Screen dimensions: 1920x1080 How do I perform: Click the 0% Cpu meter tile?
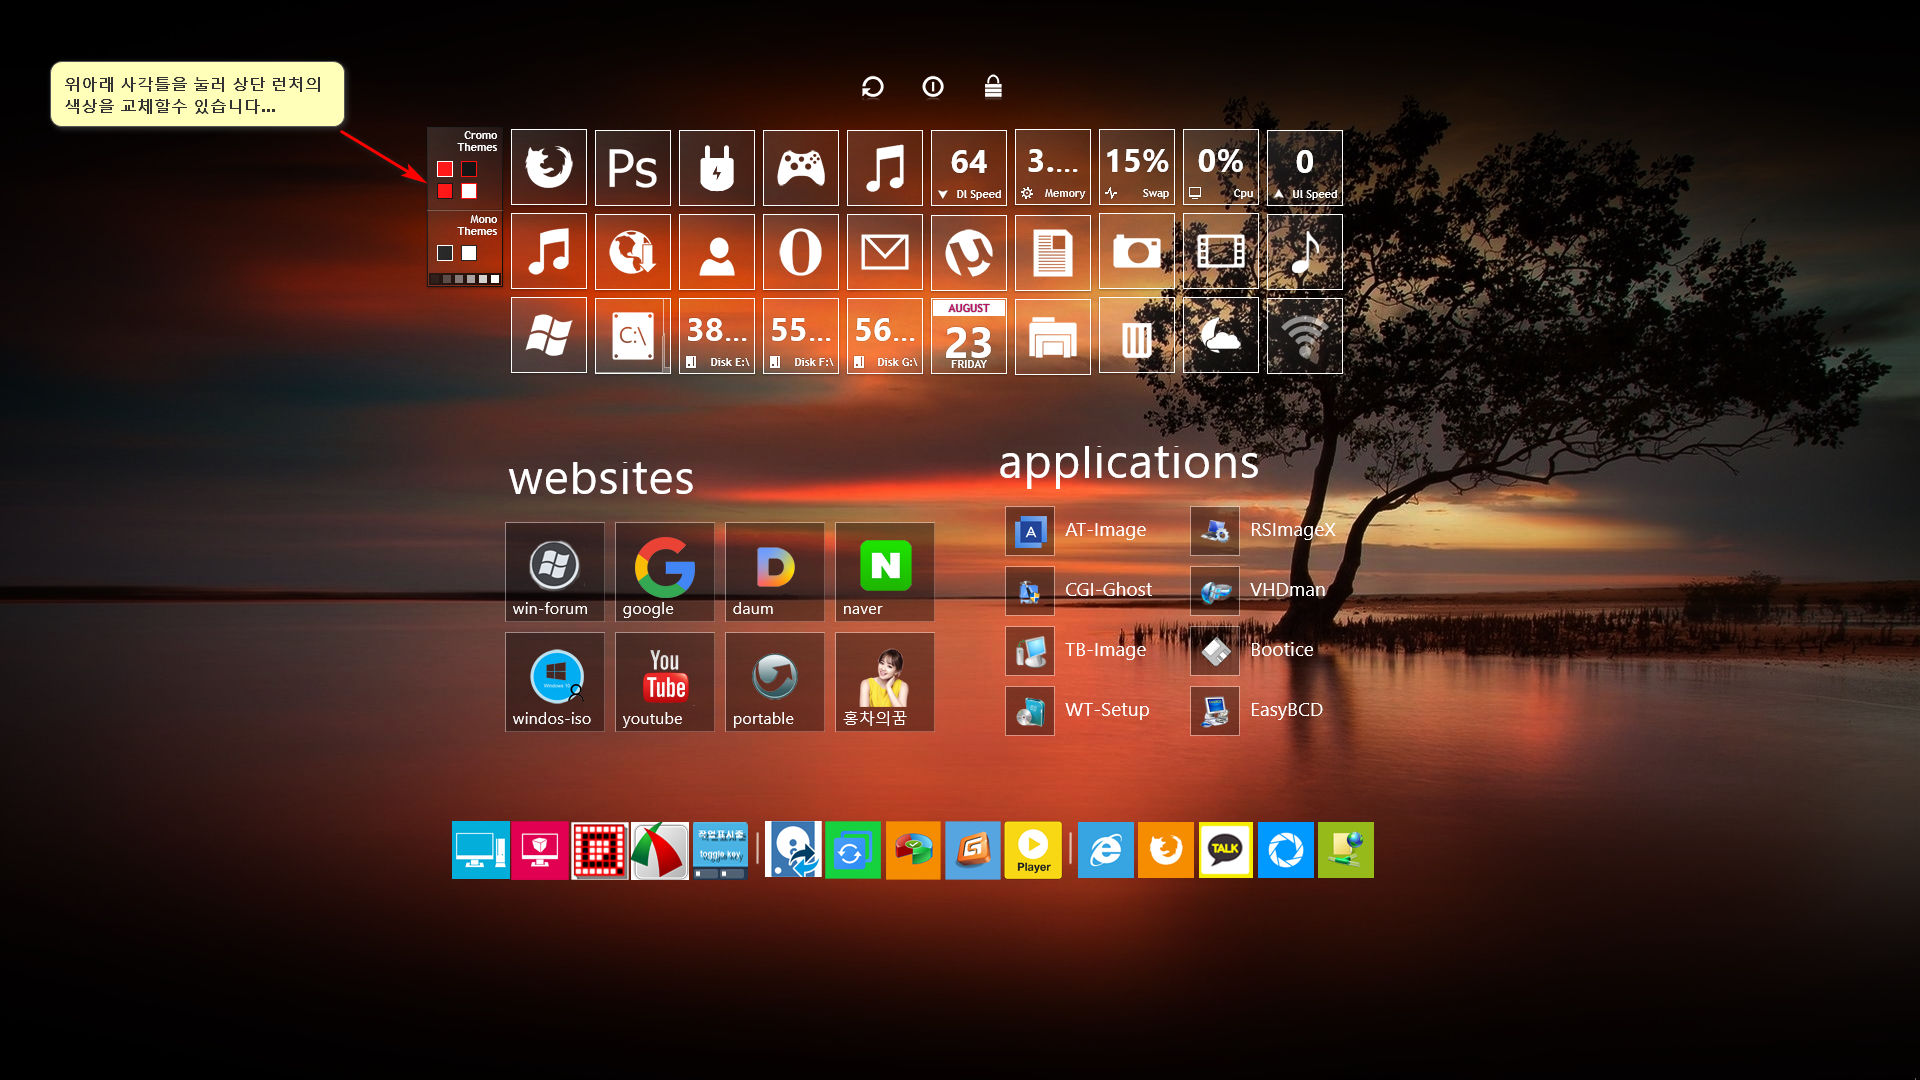click(1221, 168)
